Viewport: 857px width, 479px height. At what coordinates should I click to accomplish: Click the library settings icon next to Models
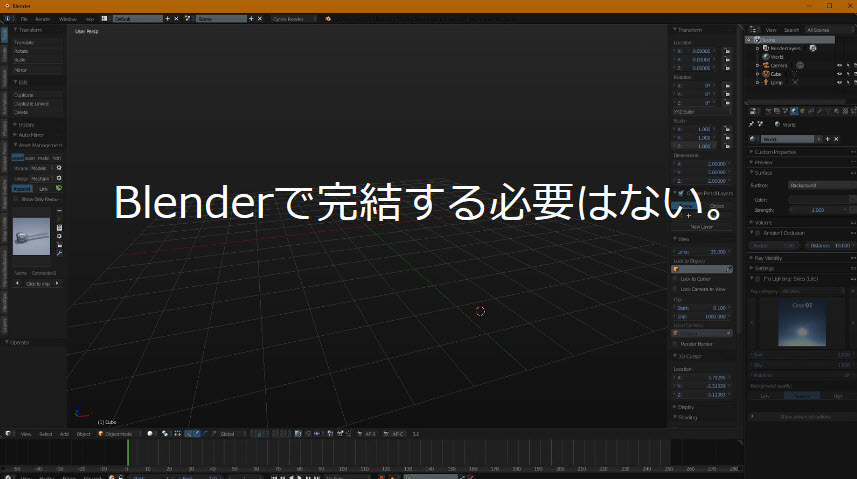point(59,168)
